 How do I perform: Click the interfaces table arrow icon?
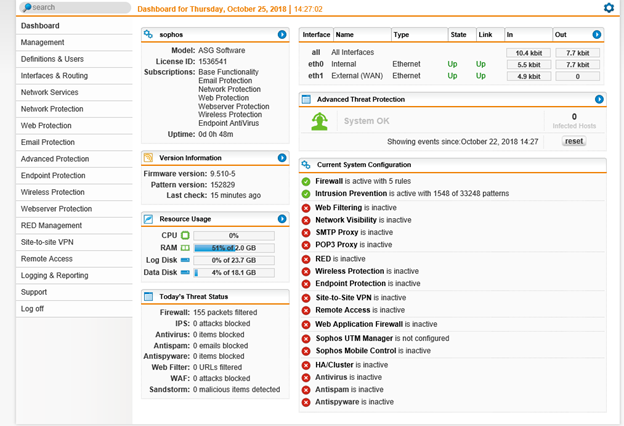pos(597,35)
